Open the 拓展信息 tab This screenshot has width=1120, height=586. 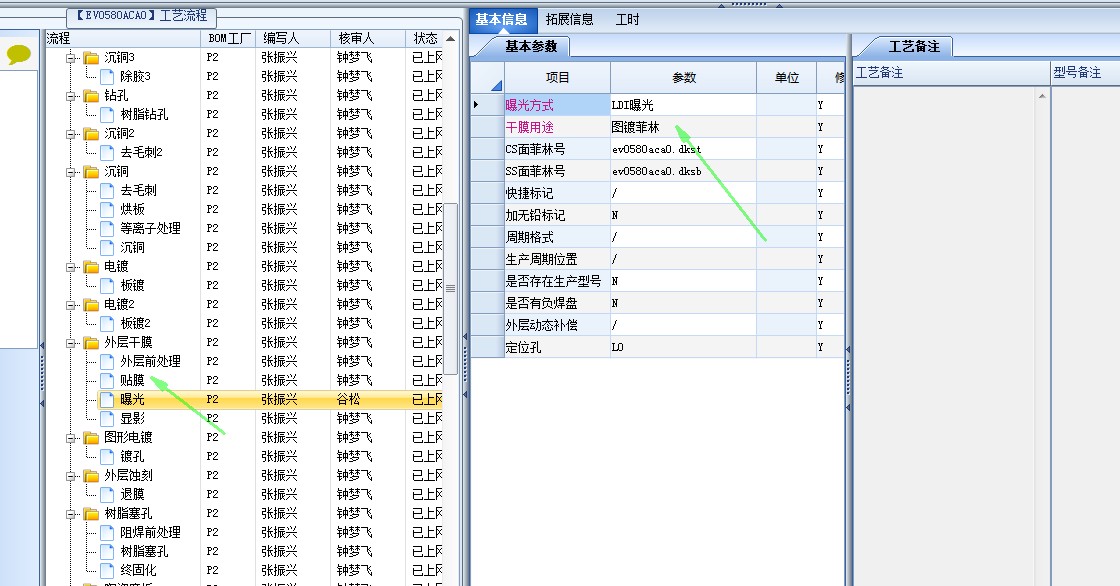[569, 19]
